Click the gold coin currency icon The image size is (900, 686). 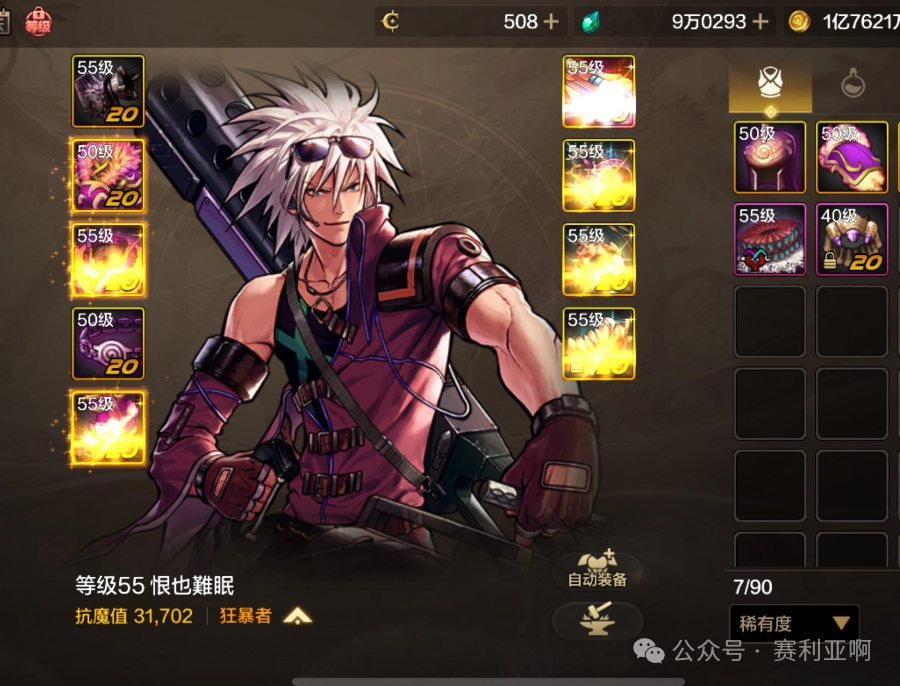798,22
